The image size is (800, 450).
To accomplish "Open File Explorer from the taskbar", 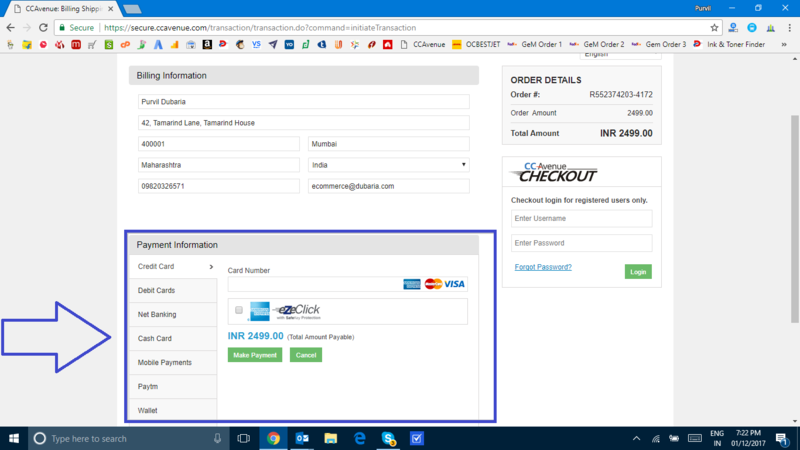I will 331,438.
